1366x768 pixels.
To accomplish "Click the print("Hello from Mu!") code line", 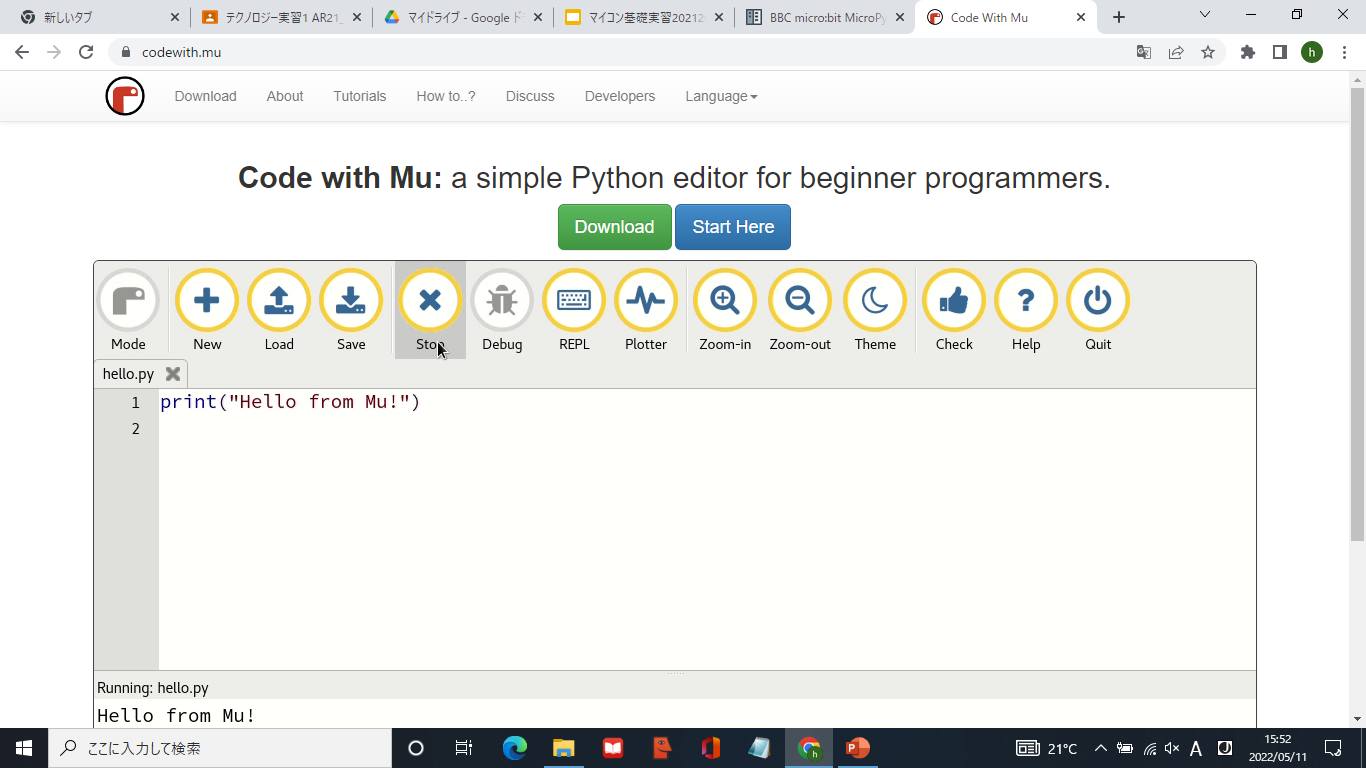I will pos(290,402).
